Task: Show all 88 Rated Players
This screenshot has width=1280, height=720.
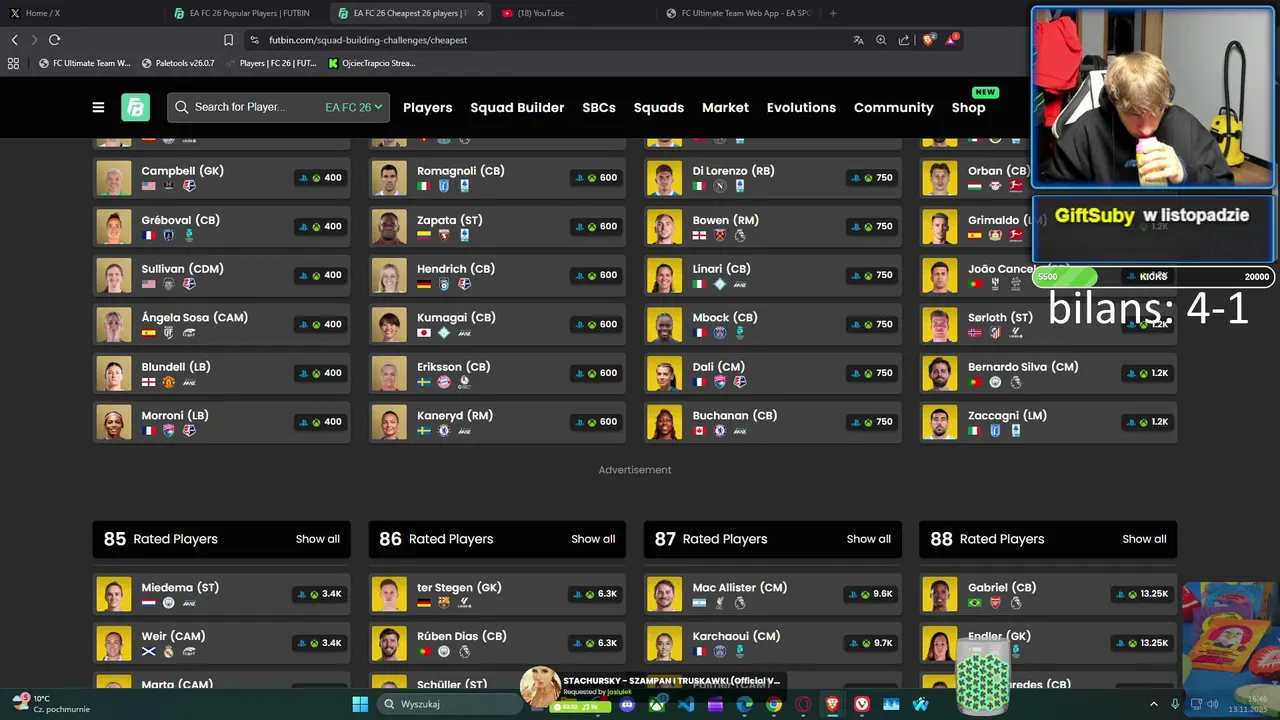Action: (x=1144, y=539)
